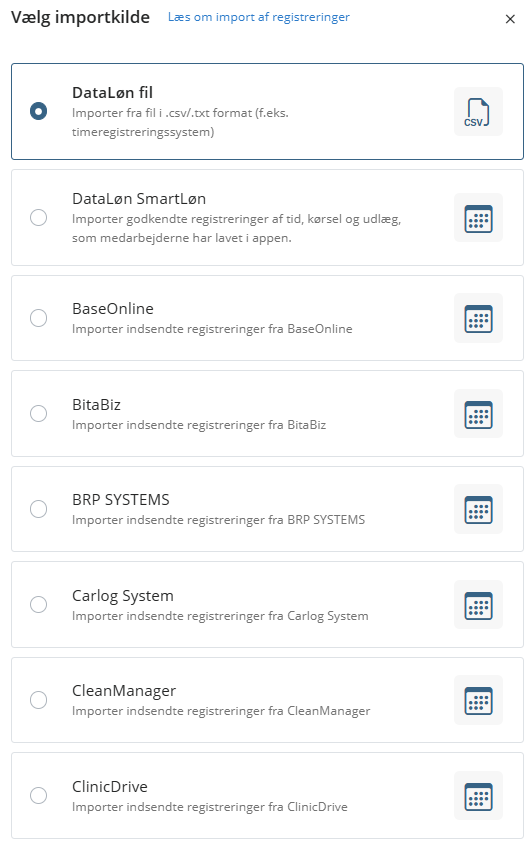The image size is (529, 842).
Task: Click the calendar icon in the BitaBiz row
Action: point(478,413)
